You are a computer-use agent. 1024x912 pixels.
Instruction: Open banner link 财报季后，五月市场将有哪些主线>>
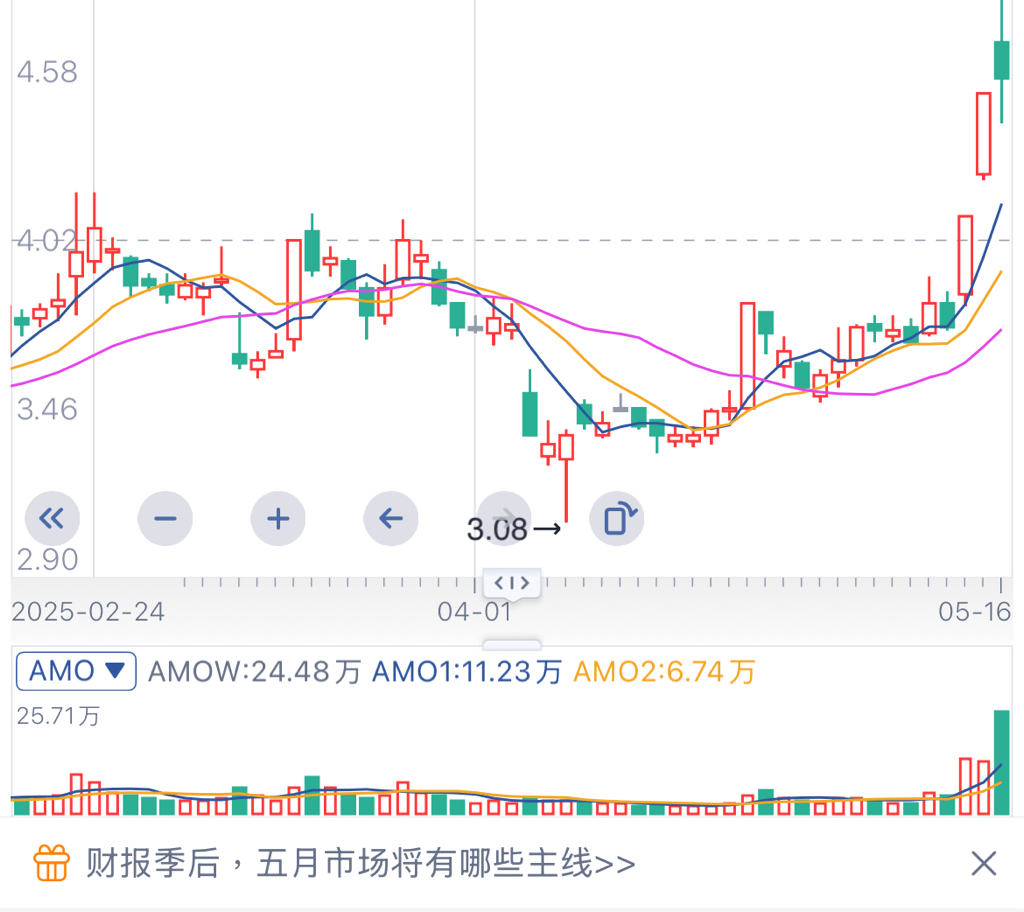[360, 864]
